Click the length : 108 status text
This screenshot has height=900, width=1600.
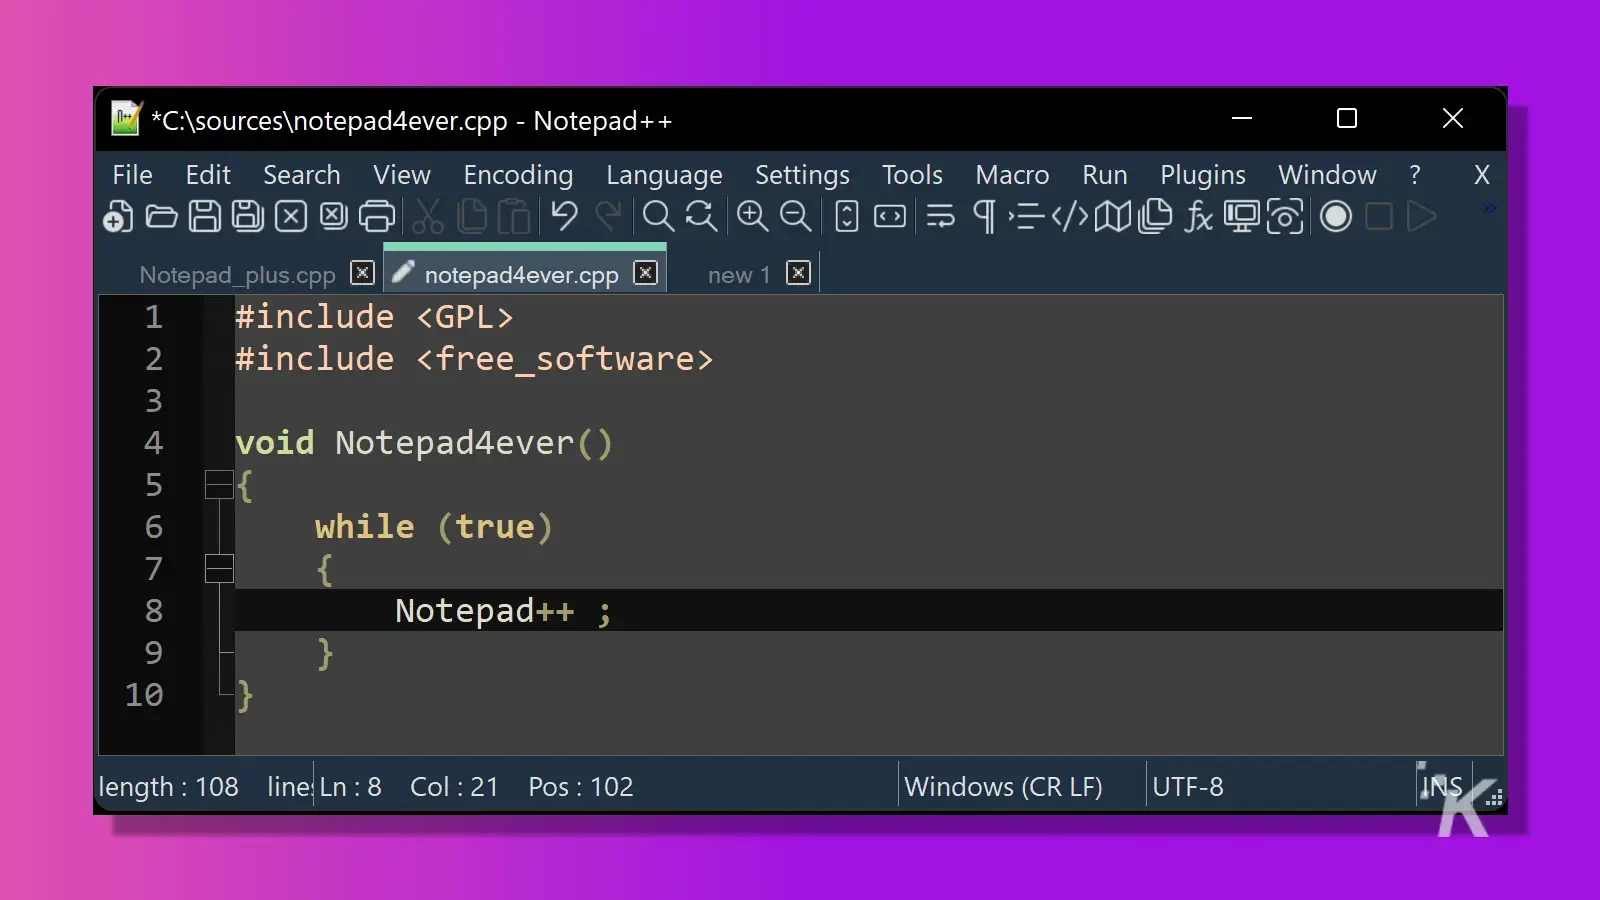169,787
